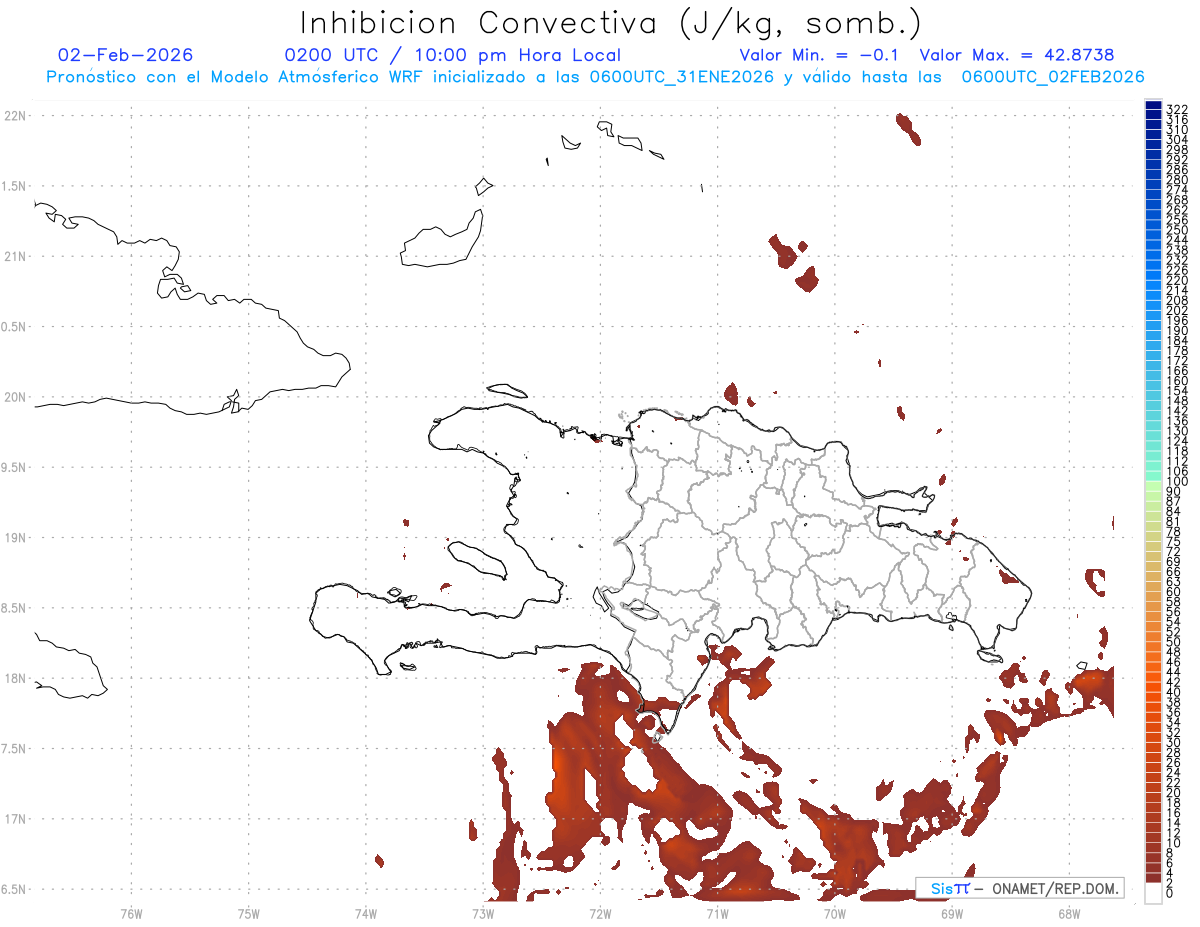
Task: Click the "22N" latitude label
Action: [15, 116]
